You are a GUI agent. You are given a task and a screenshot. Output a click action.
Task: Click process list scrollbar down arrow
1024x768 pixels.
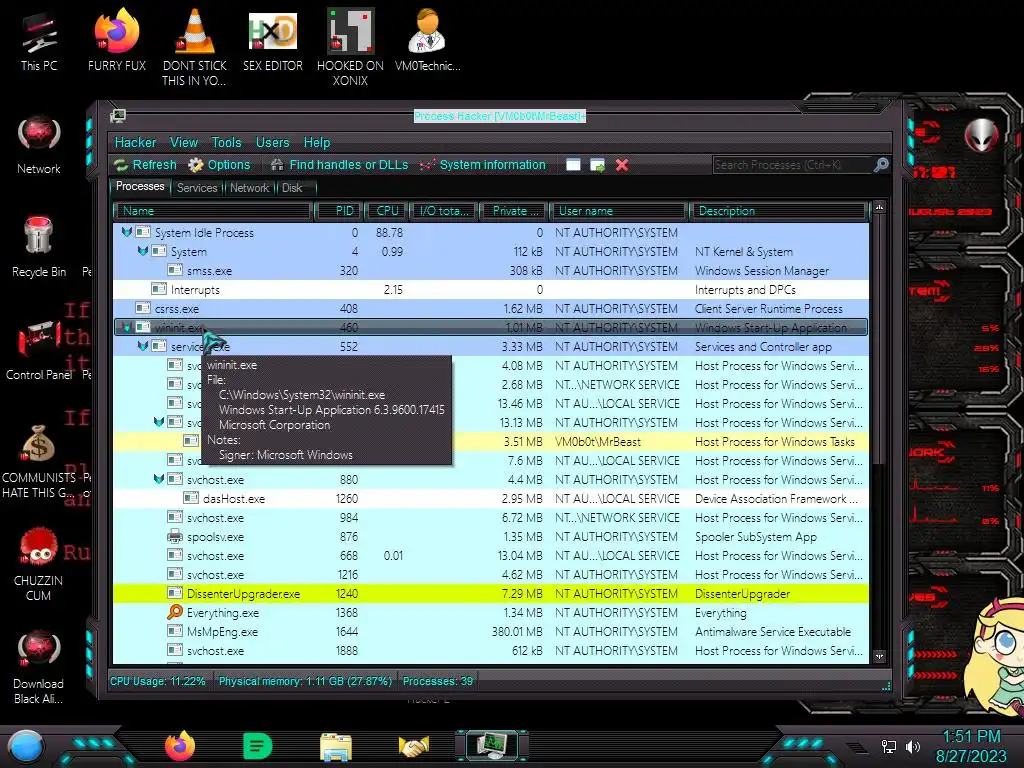[879, 656]
